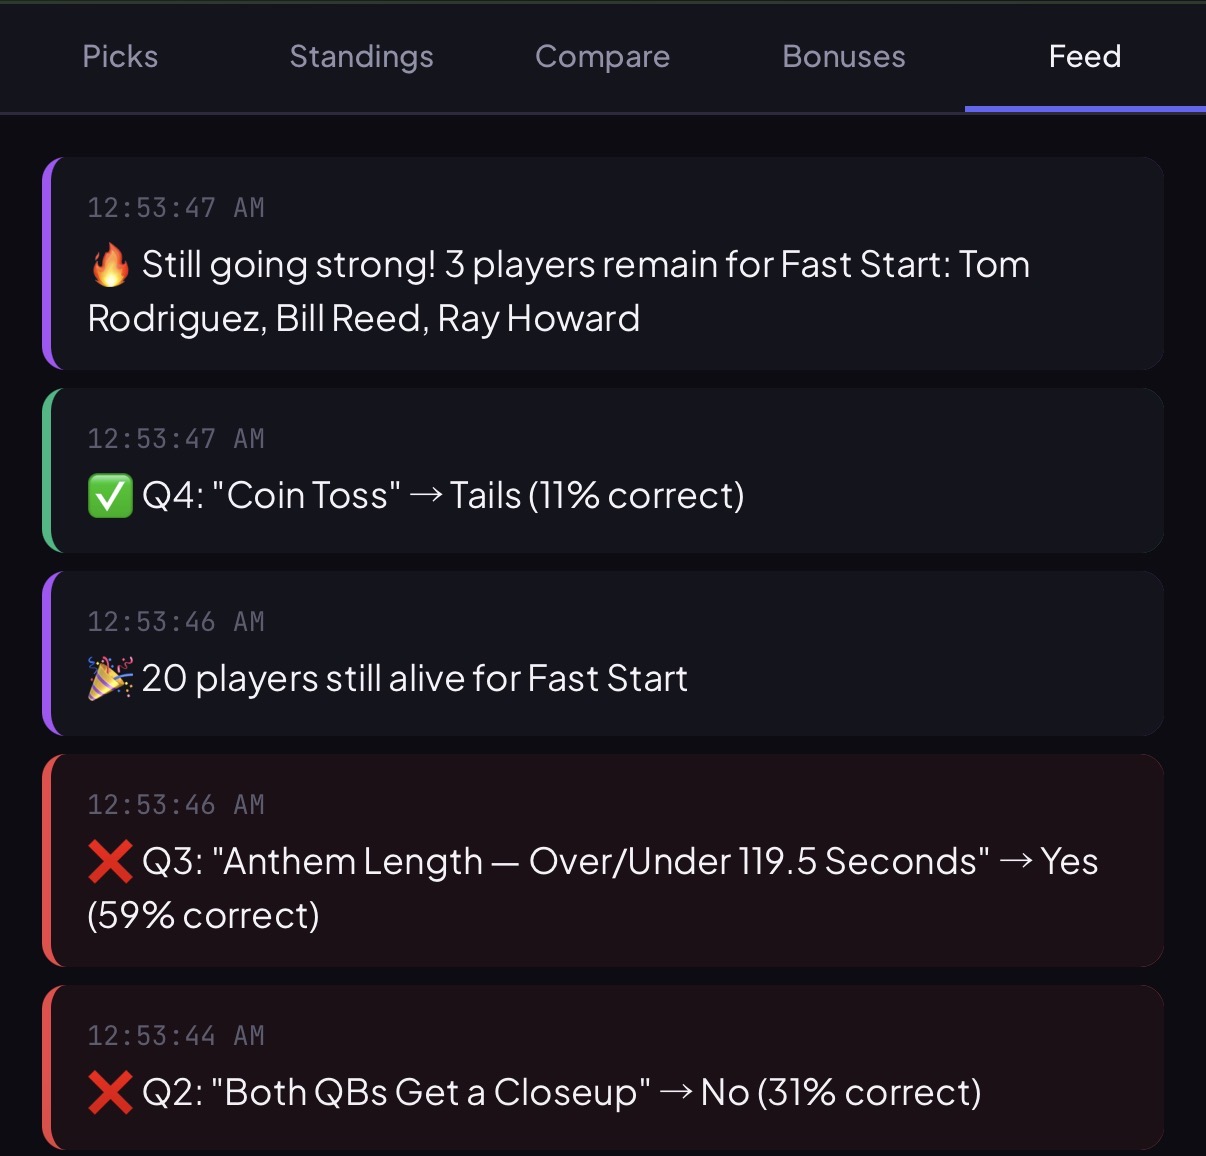Click the red X icon on Q2 Both QBs Closeup
This screenshot has height=1156, width=1206.
[110, 1092]
